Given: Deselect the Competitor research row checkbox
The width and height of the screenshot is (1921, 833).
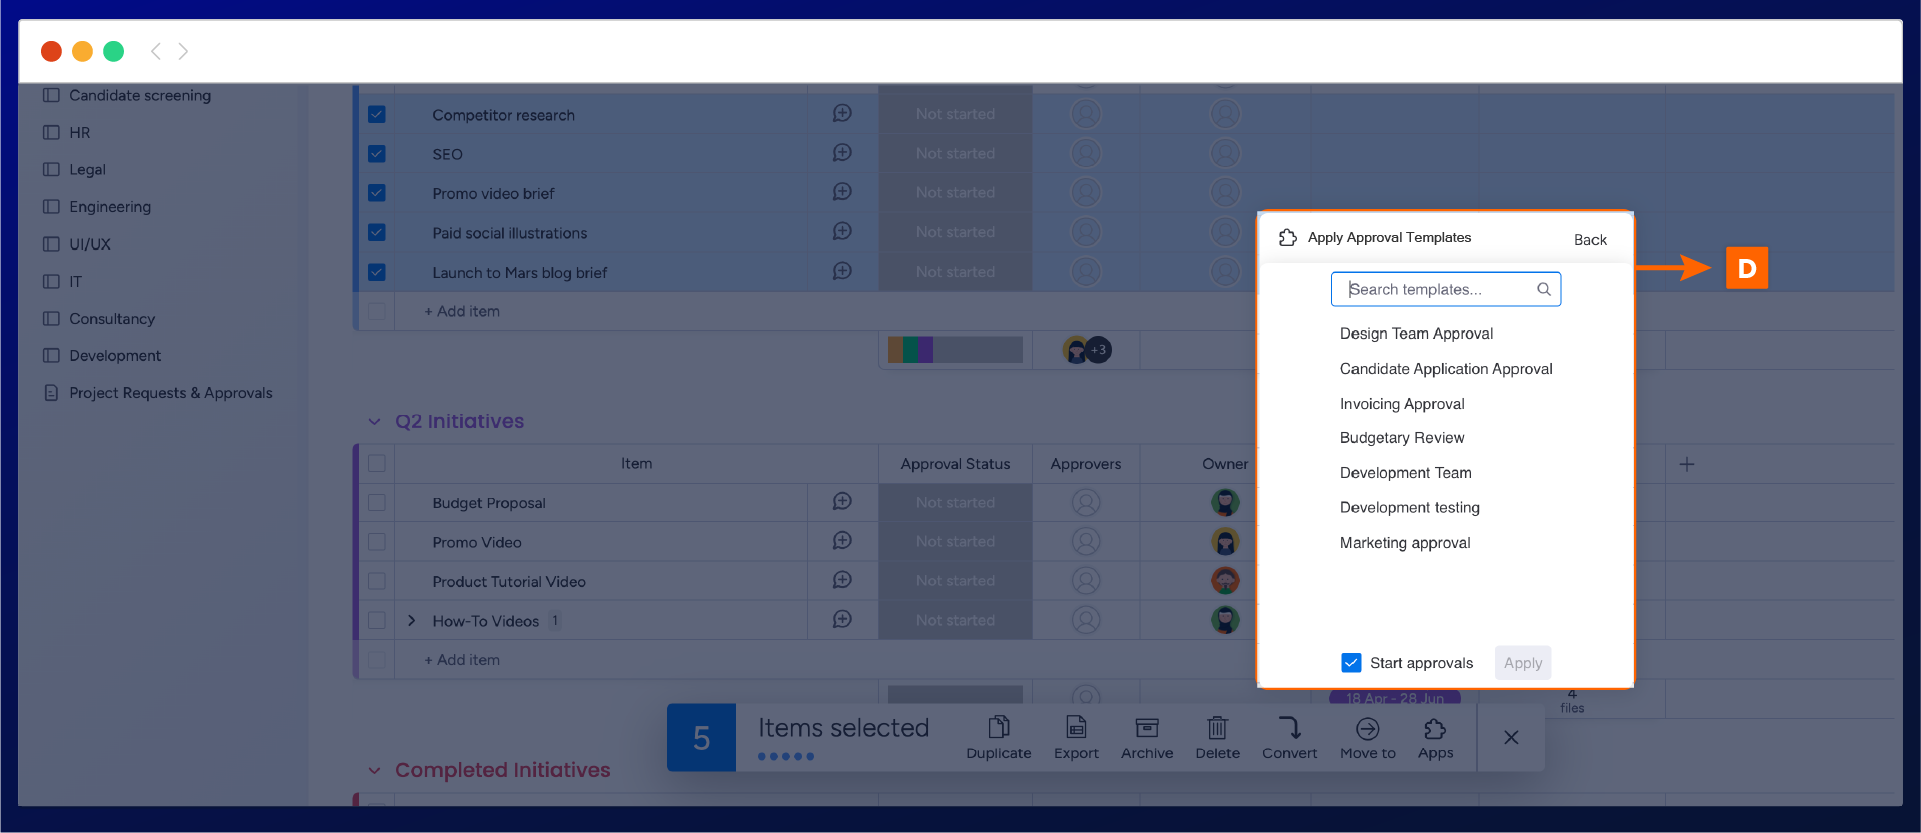Looking at the screenshot, I should pos(377,115).
